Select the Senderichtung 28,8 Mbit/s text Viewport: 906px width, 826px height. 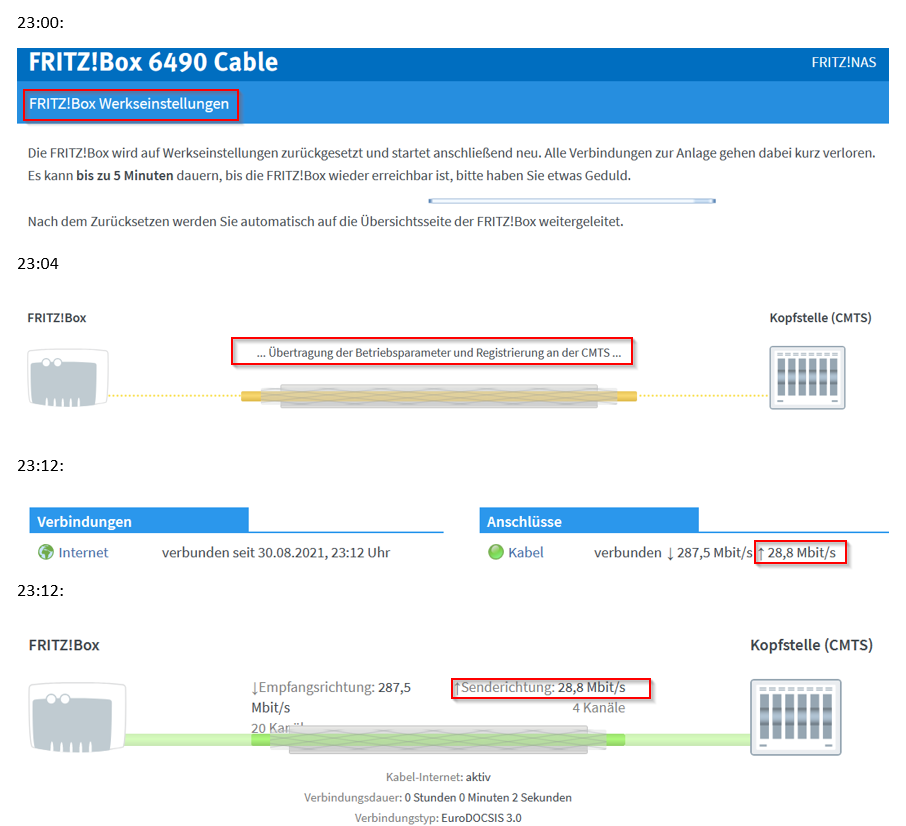pos(540,687)
